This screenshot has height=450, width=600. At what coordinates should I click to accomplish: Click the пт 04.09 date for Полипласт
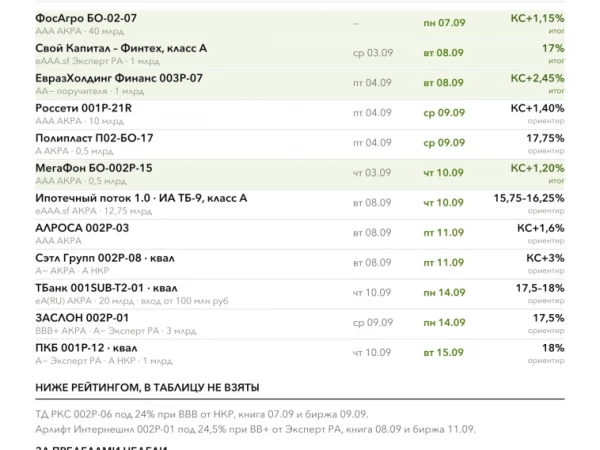pos(372,143)
